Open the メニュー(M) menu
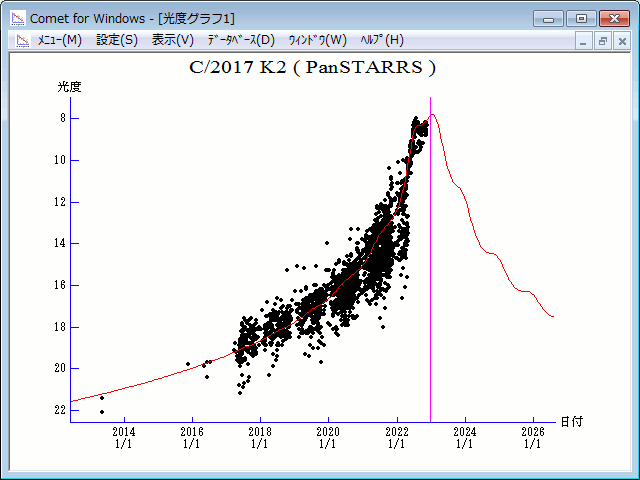Screen dimensions: 640x480 [x=60, y=40]
